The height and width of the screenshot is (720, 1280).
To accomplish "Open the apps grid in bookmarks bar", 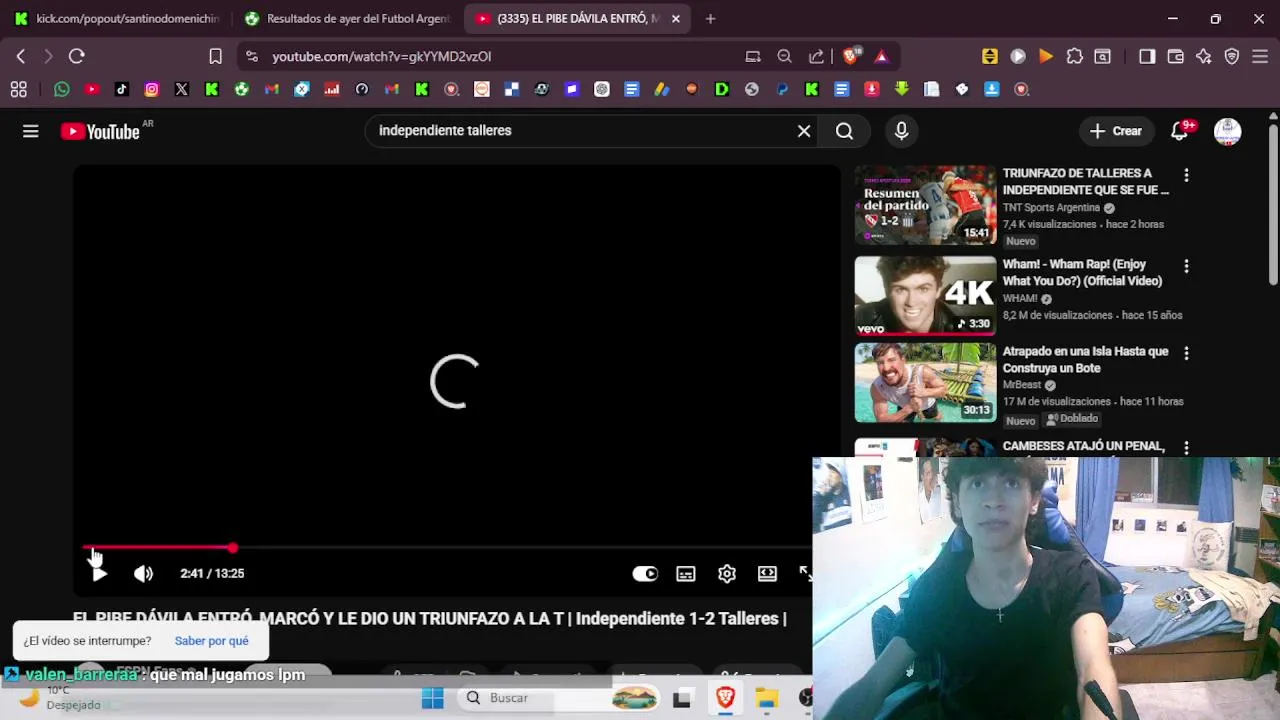I will 19,90.
